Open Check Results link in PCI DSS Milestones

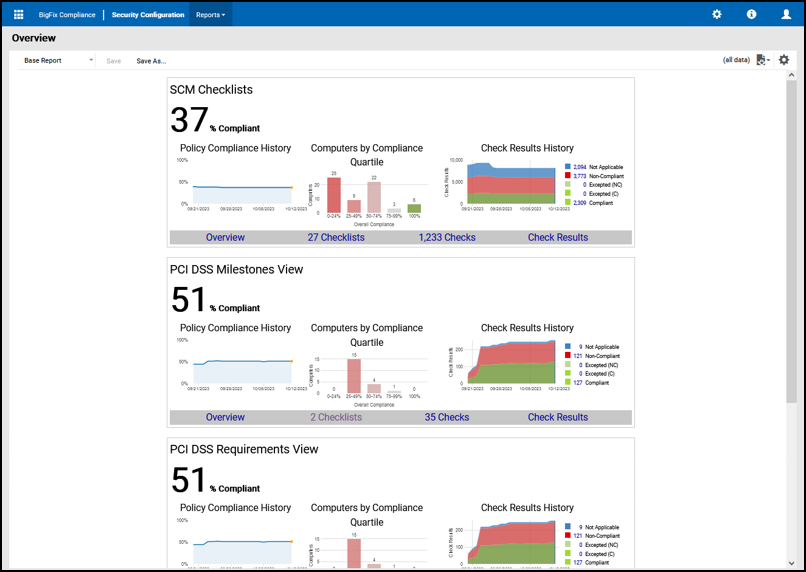point(558,418)
